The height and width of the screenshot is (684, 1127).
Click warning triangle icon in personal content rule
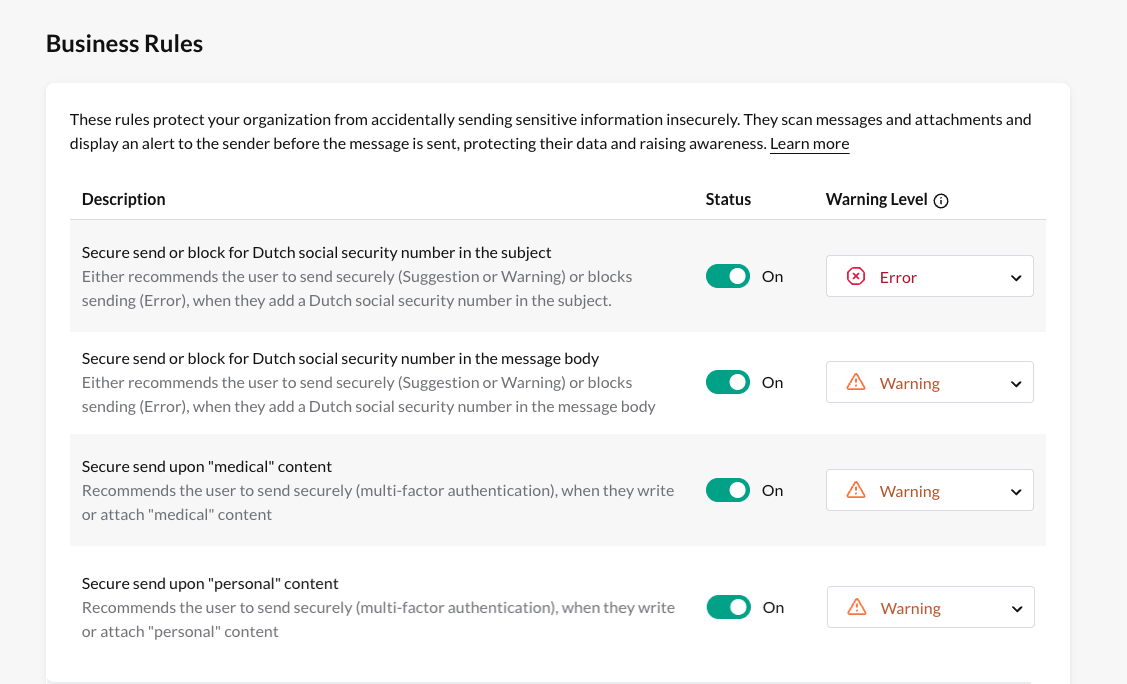(857, 608)
